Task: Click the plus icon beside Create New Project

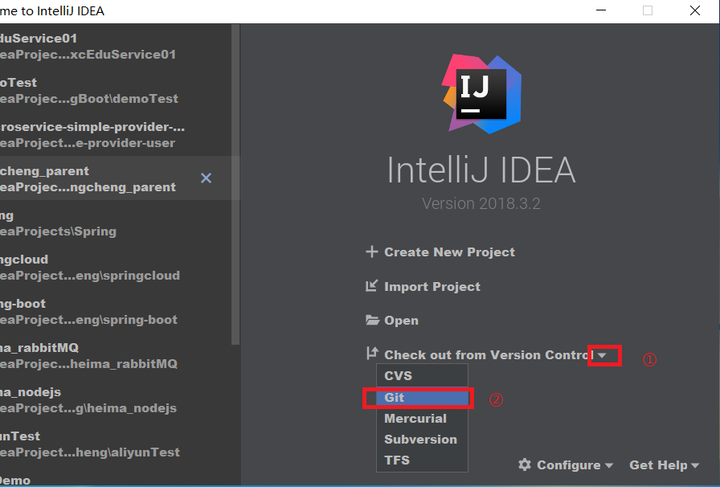Action: (371, 252)
